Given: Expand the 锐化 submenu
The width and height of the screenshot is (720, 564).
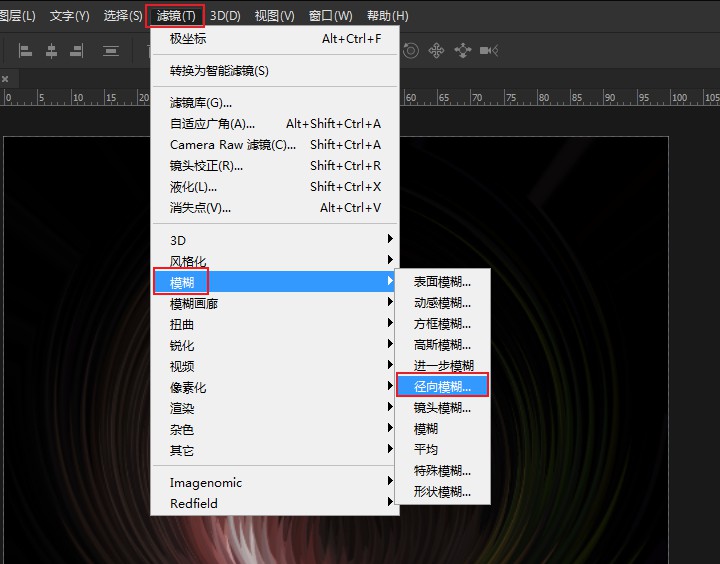Looking at the screenshot, I should [275, 345].
